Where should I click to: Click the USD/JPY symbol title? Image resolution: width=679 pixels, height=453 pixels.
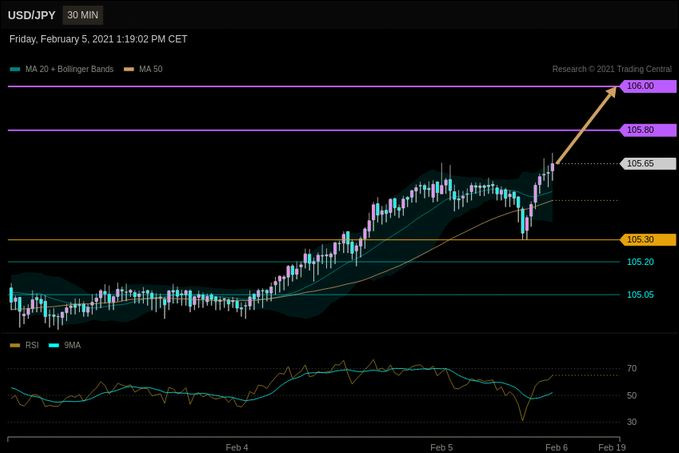[32, 15]
